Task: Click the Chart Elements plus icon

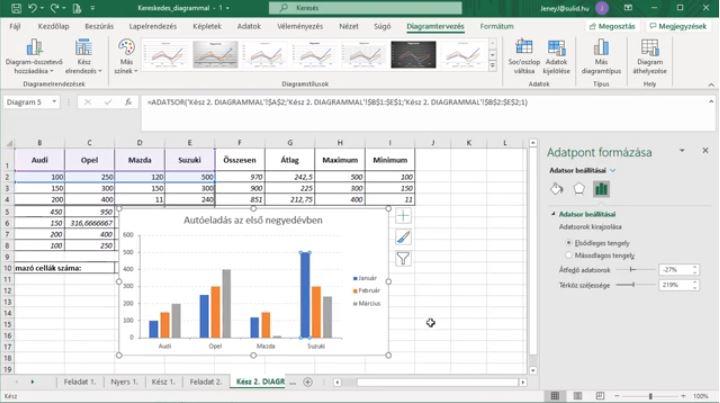Action: point(403,216)
